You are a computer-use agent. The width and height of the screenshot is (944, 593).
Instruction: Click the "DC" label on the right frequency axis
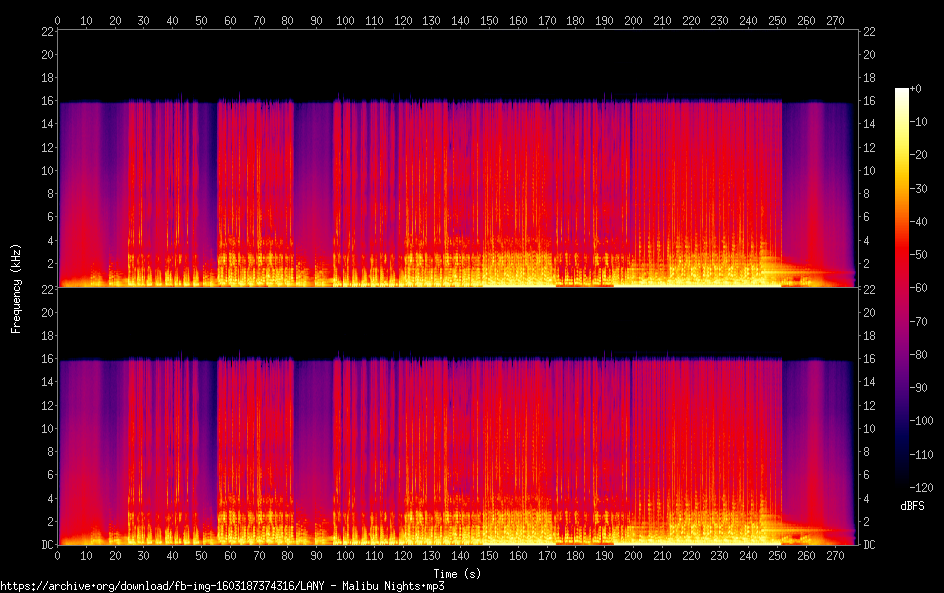[869, 544]
